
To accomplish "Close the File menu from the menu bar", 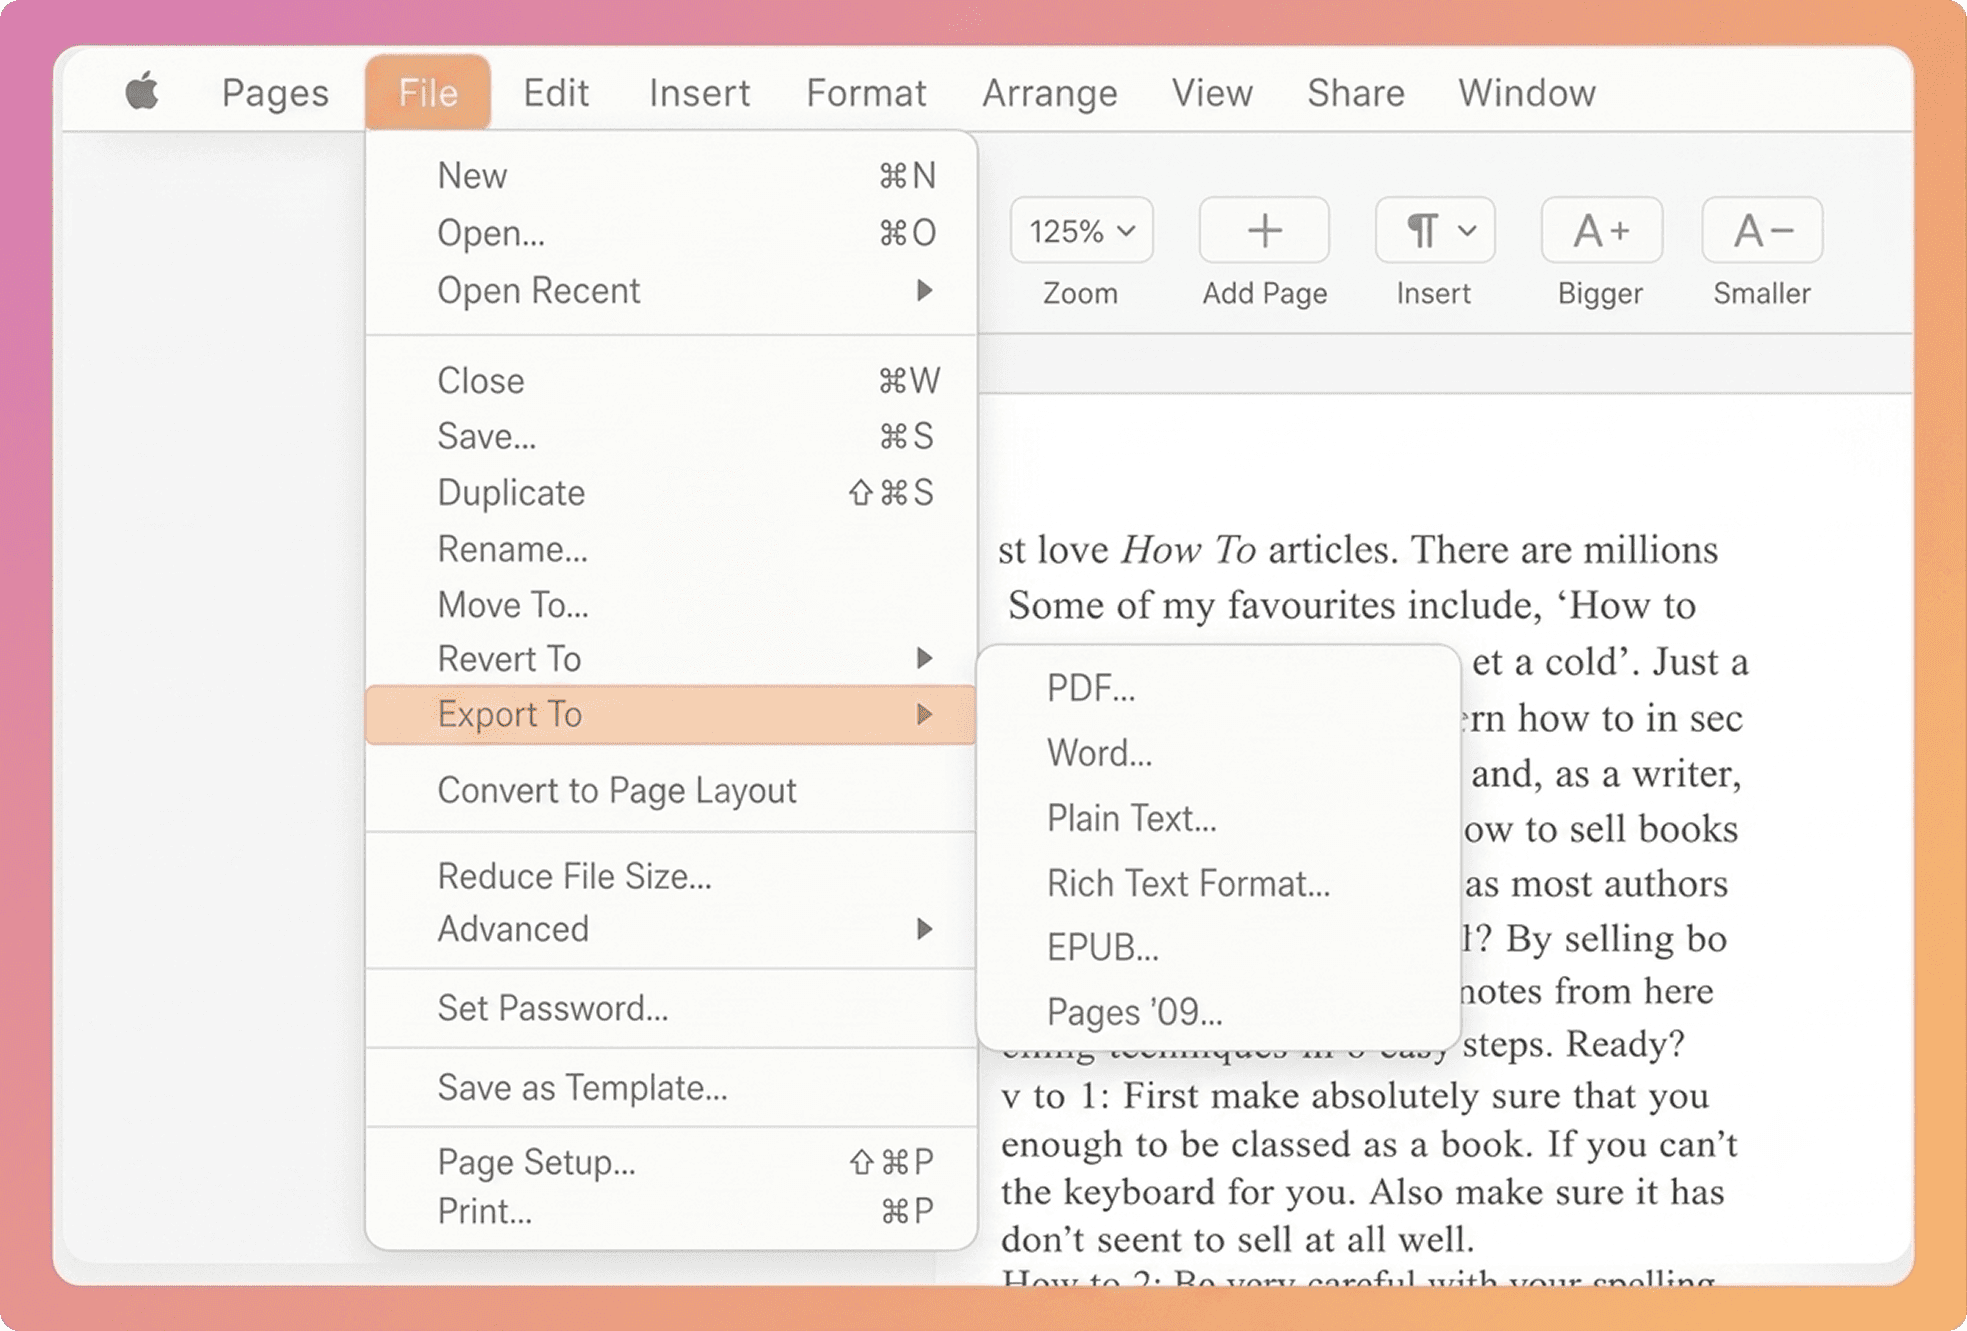I will click(428, 92).
